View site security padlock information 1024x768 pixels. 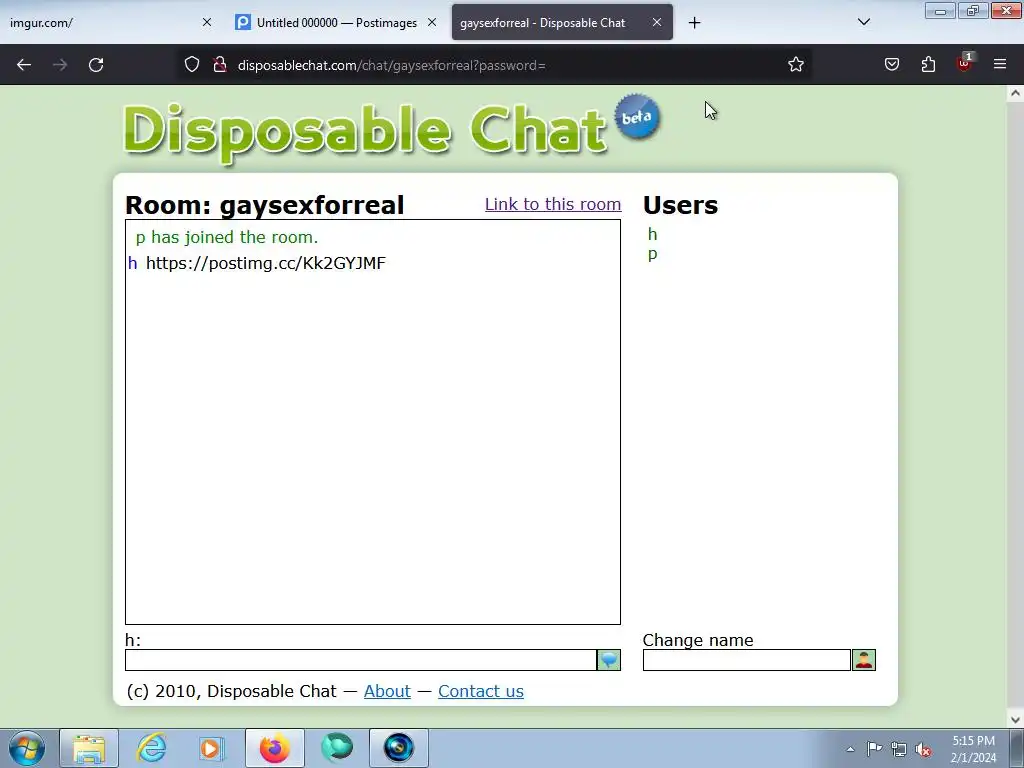click(x=220, y=65)
